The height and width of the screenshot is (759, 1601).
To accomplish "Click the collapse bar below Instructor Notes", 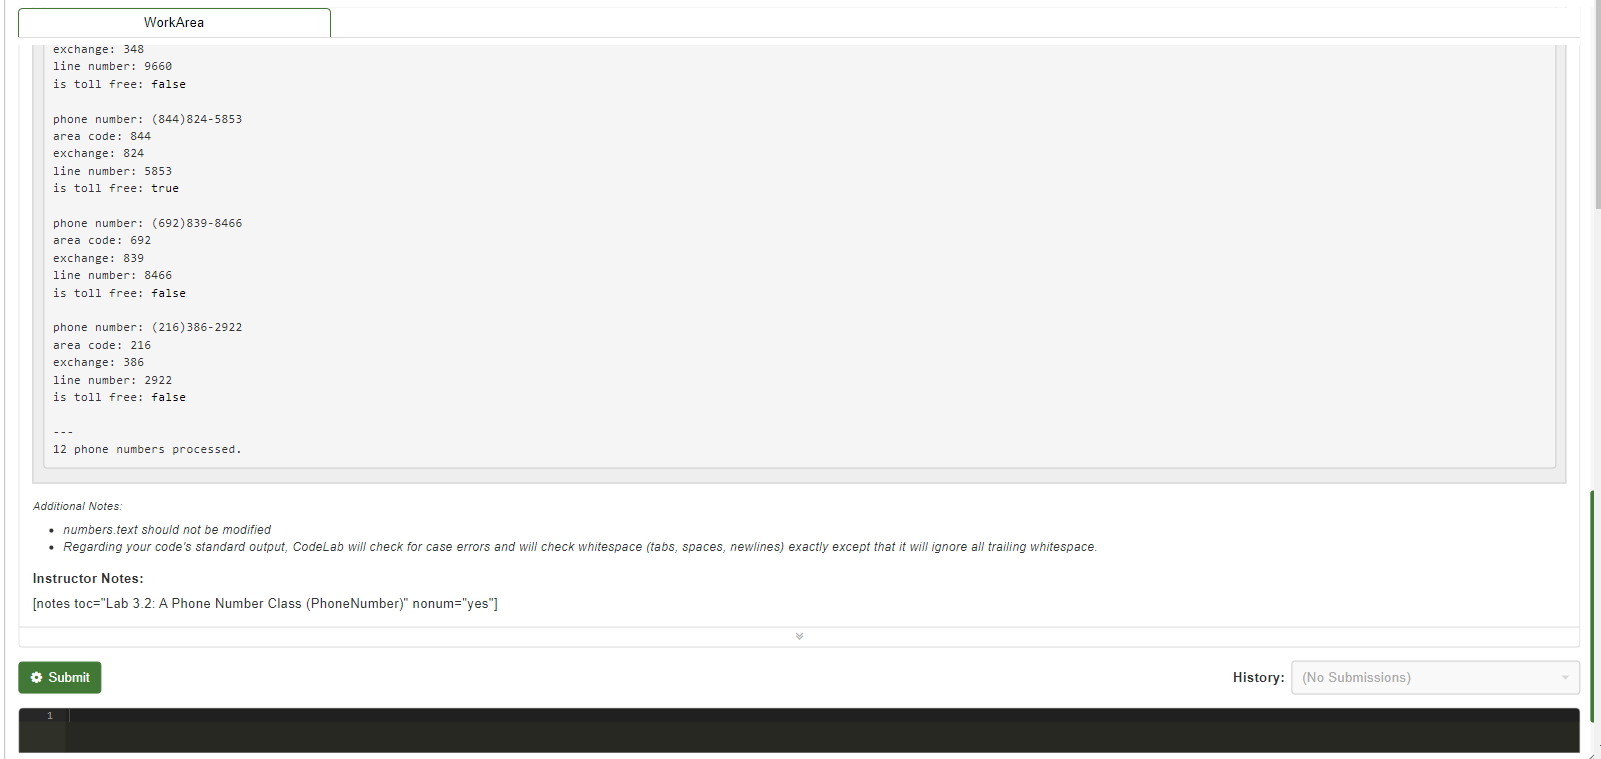I will click(799, 637).
